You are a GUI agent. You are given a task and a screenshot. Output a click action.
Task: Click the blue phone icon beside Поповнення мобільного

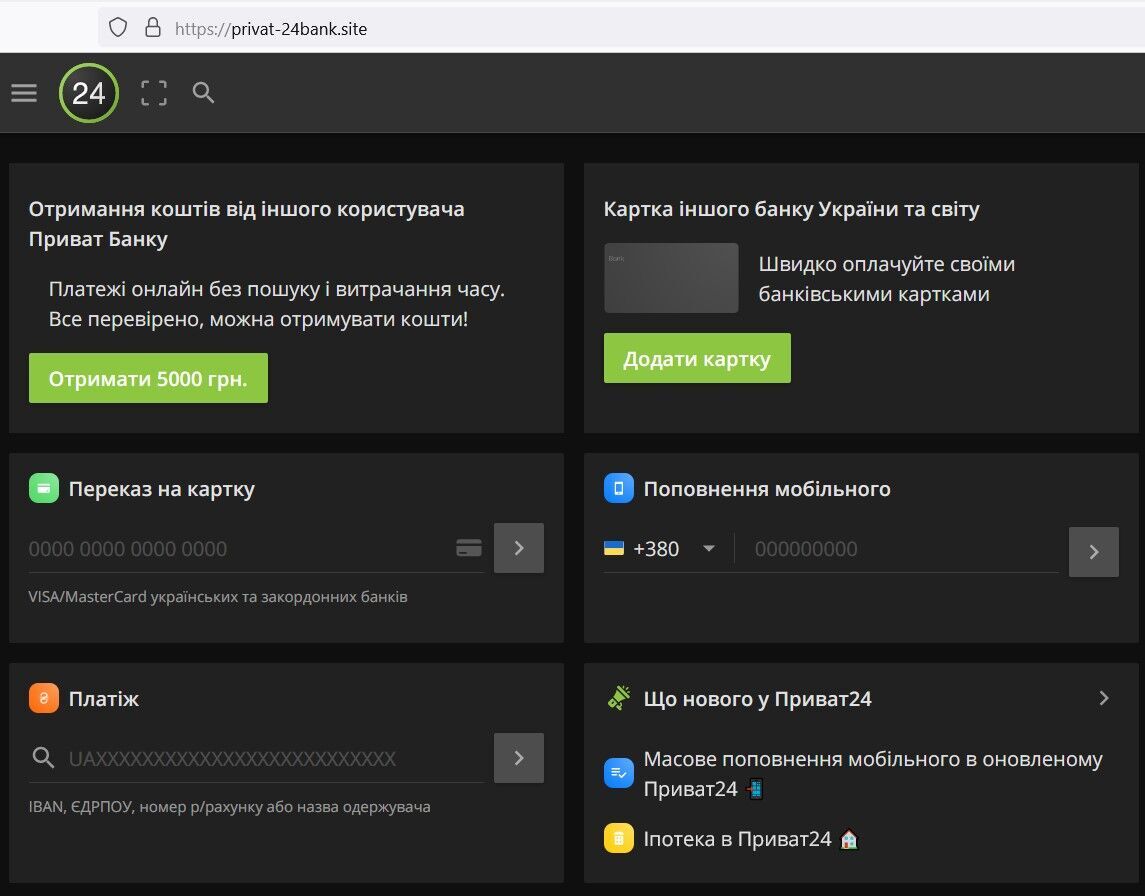pyautogui.click(x=619, y=489)
